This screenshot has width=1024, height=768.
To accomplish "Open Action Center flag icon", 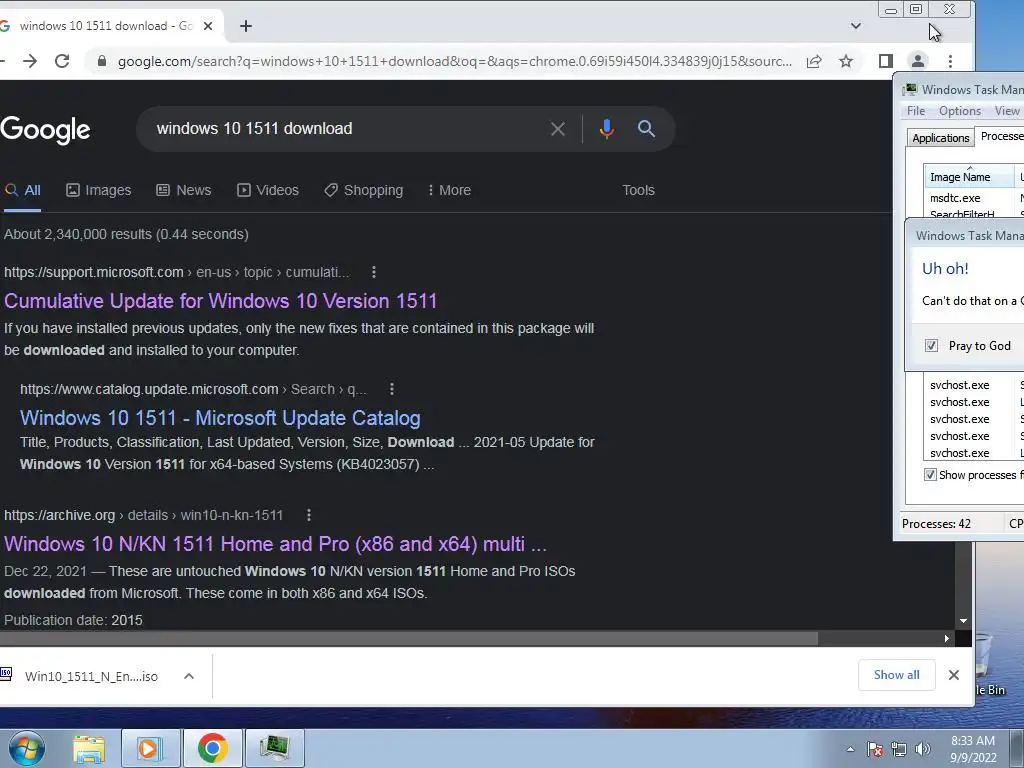I will pos(874,749).
